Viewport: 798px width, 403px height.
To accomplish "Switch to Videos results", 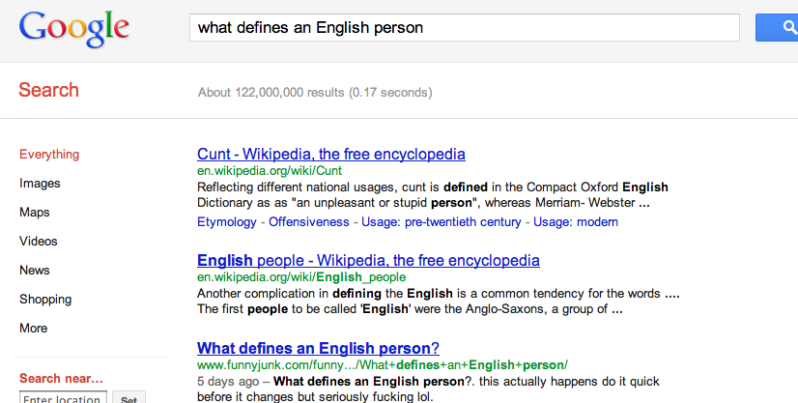I will tap(38, 241).
